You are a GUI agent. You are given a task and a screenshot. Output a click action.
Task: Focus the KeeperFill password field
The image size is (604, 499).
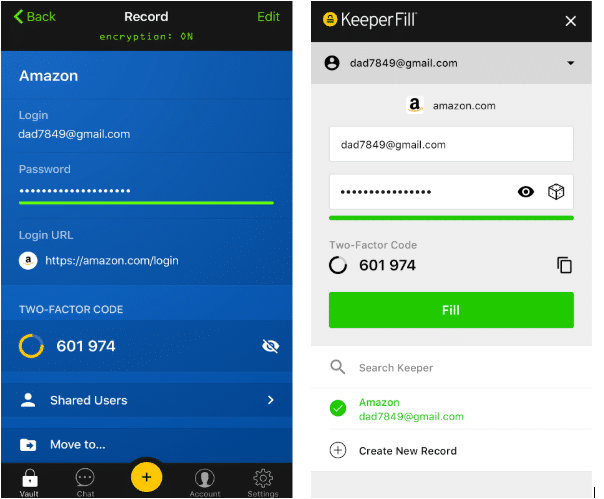451,192
